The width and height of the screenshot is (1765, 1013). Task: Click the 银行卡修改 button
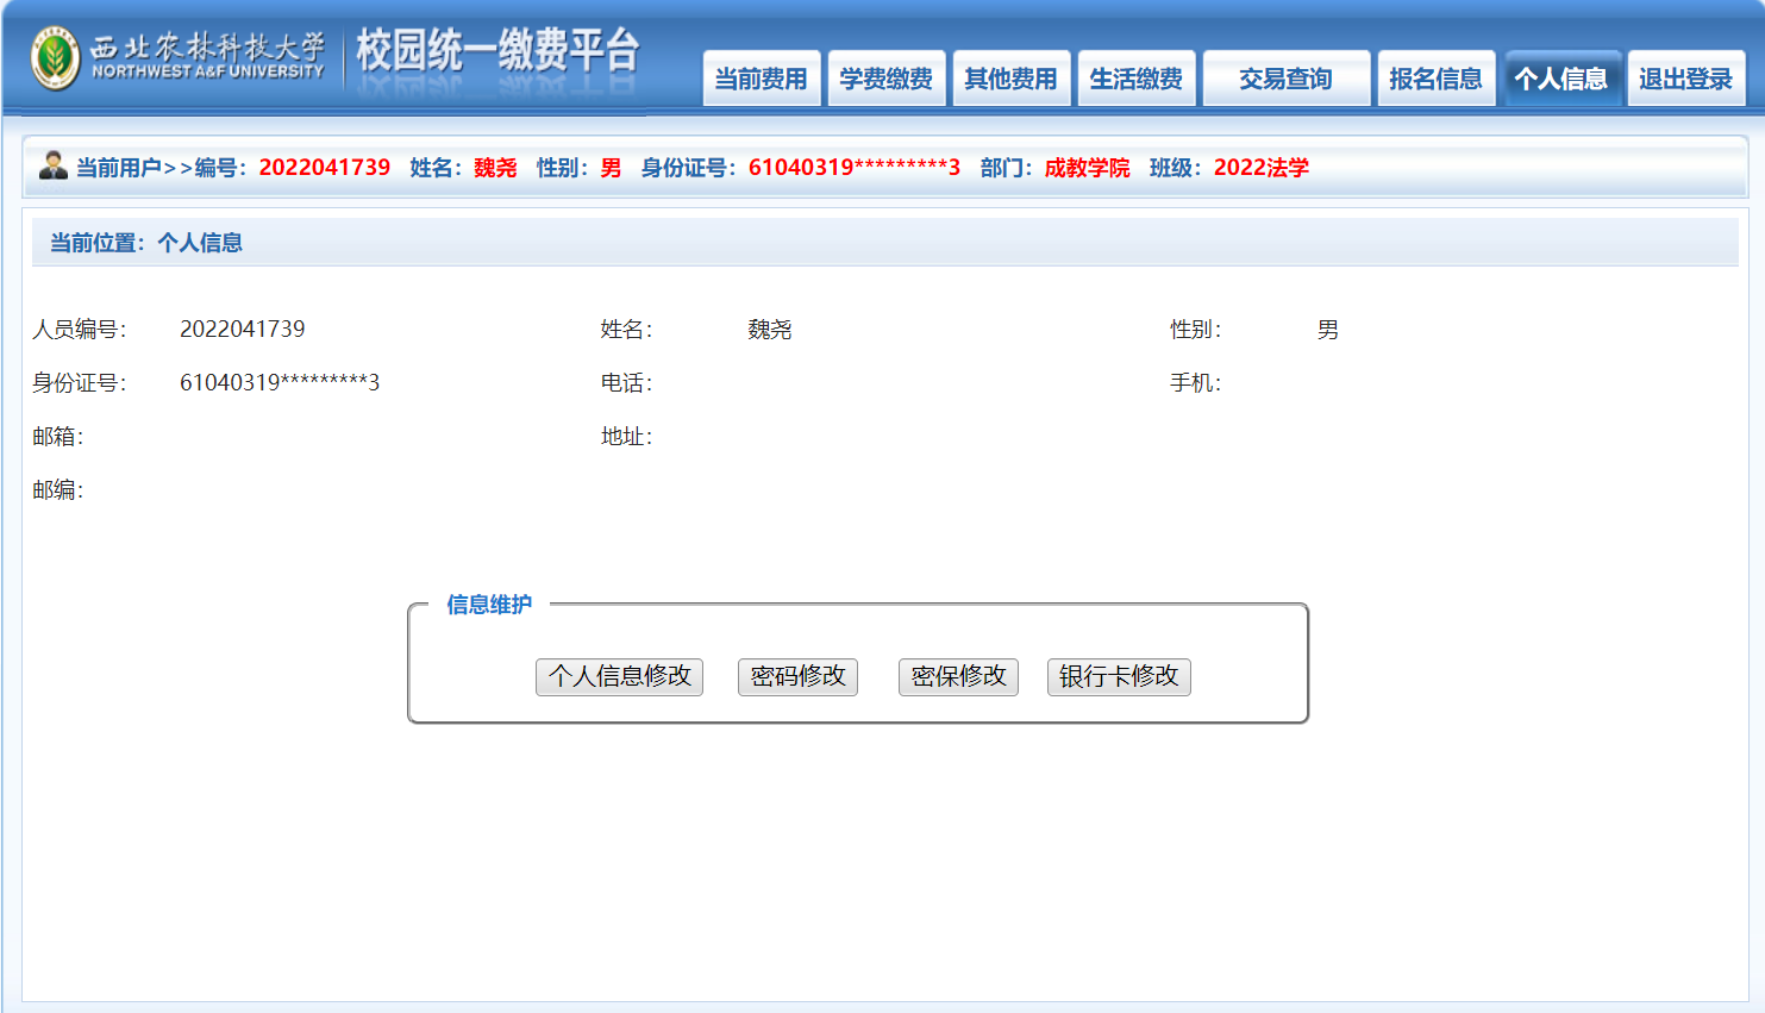pos(1118,677)
